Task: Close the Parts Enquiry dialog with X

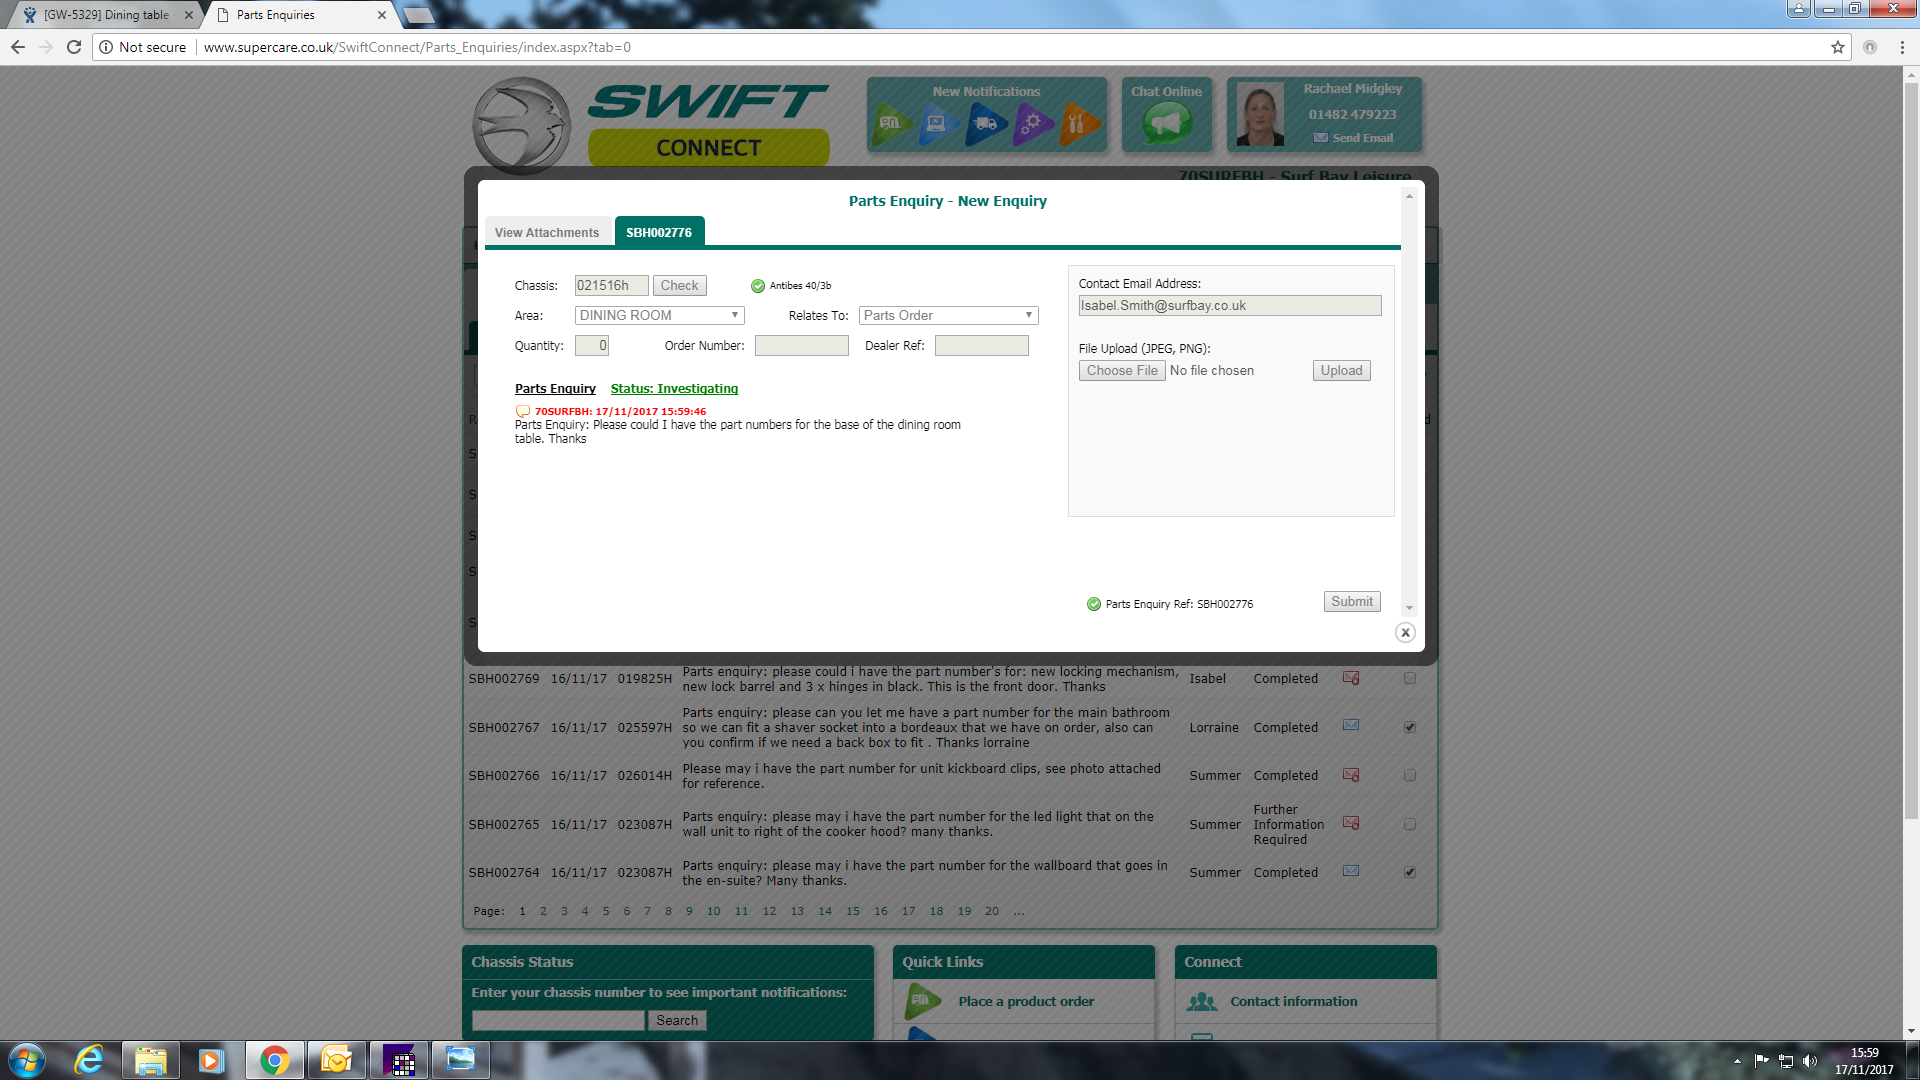Action: pos(1405,632)
